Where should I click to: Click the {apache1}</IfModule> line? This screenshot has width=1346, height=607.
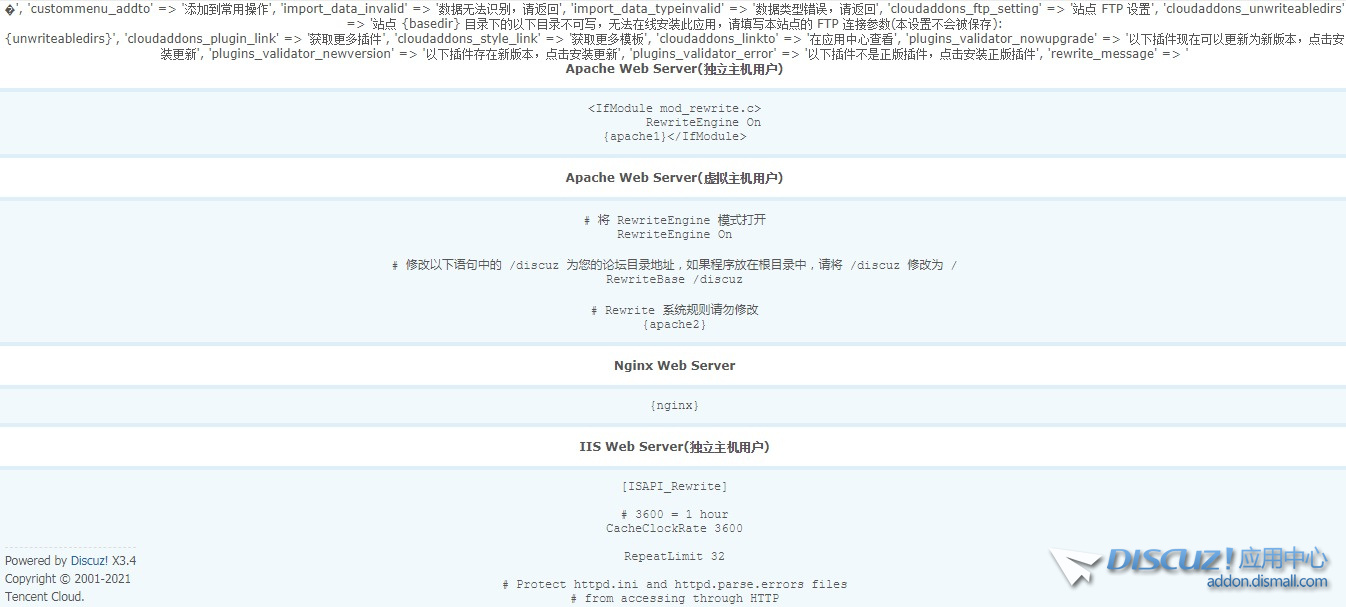(674, 136)
